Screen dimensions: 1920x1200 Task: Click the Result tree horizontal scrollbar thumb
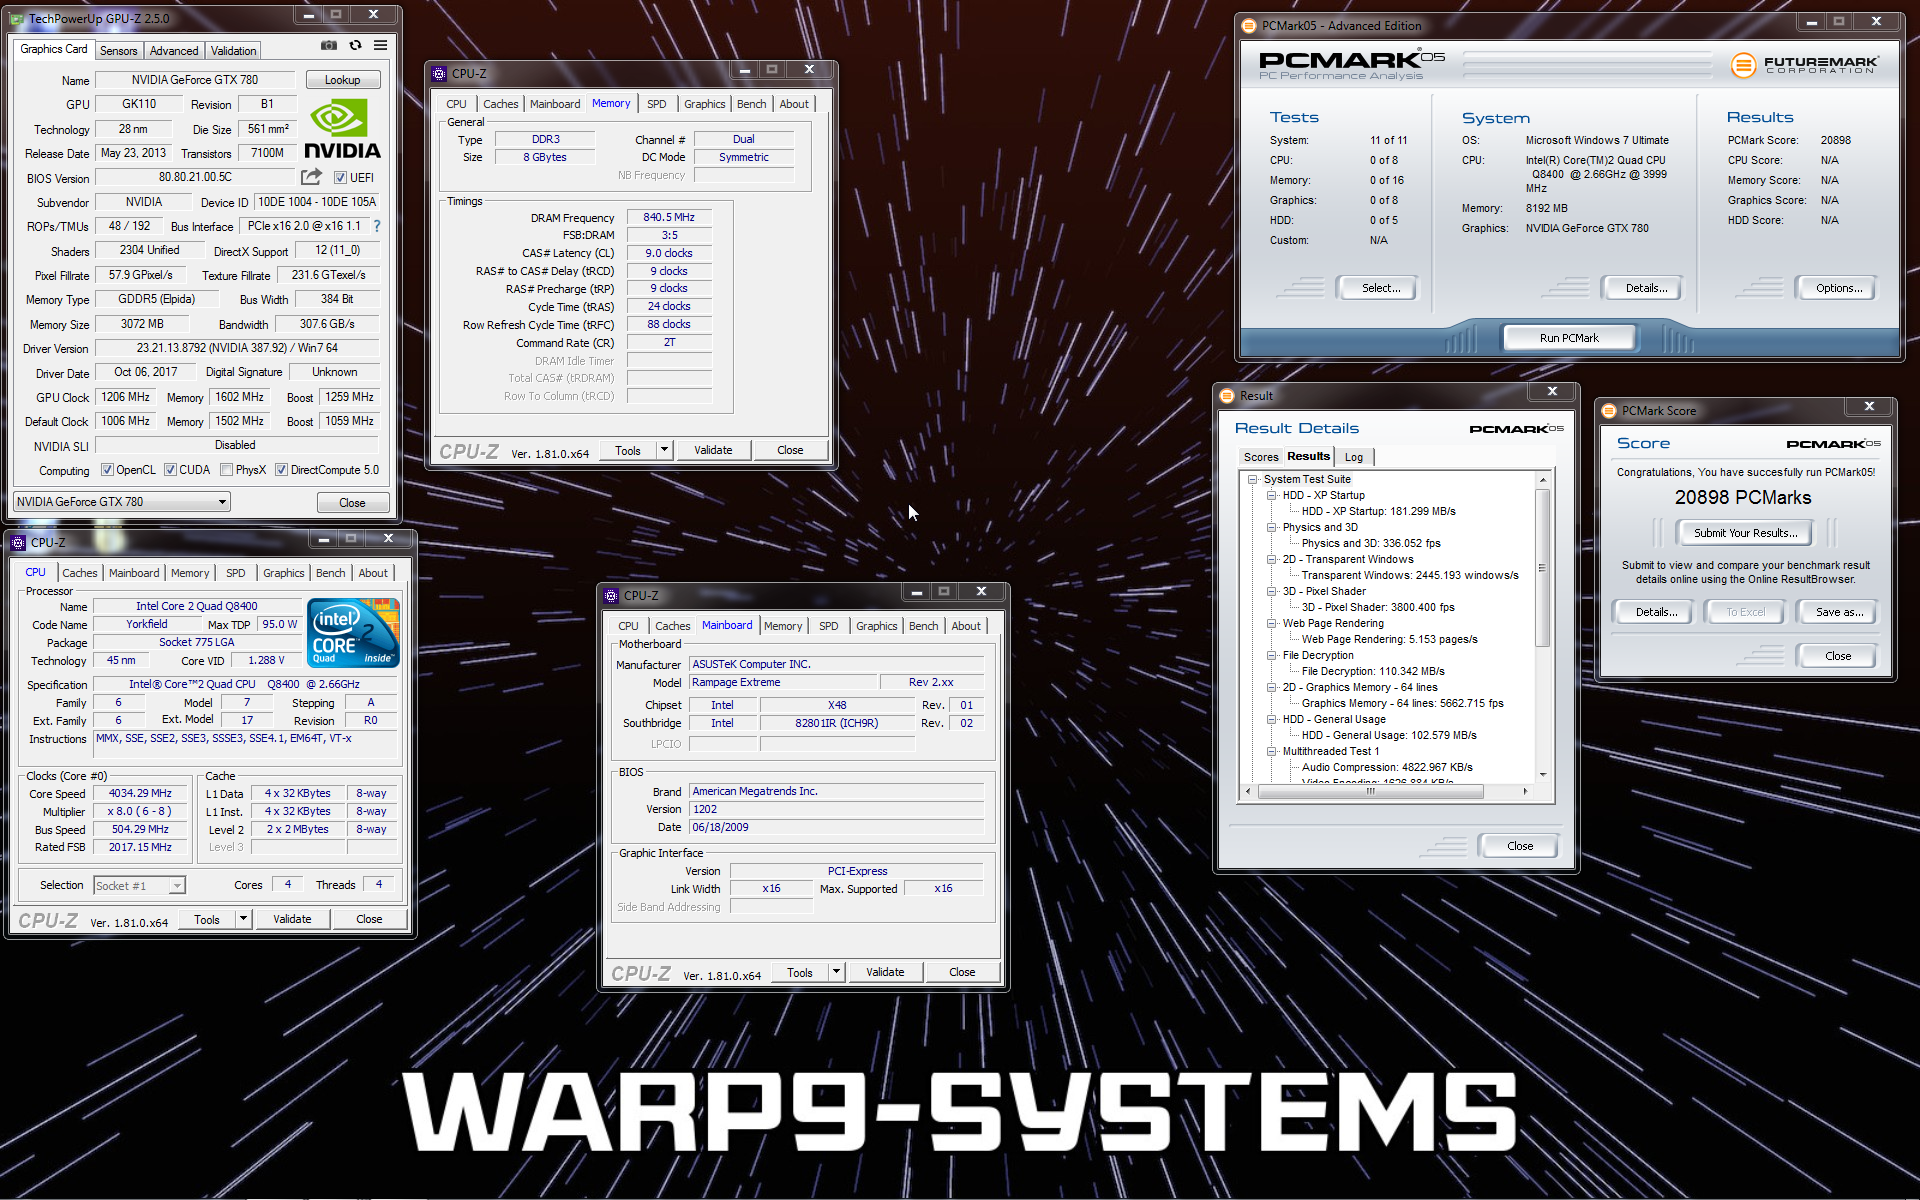click(1370, 791)
